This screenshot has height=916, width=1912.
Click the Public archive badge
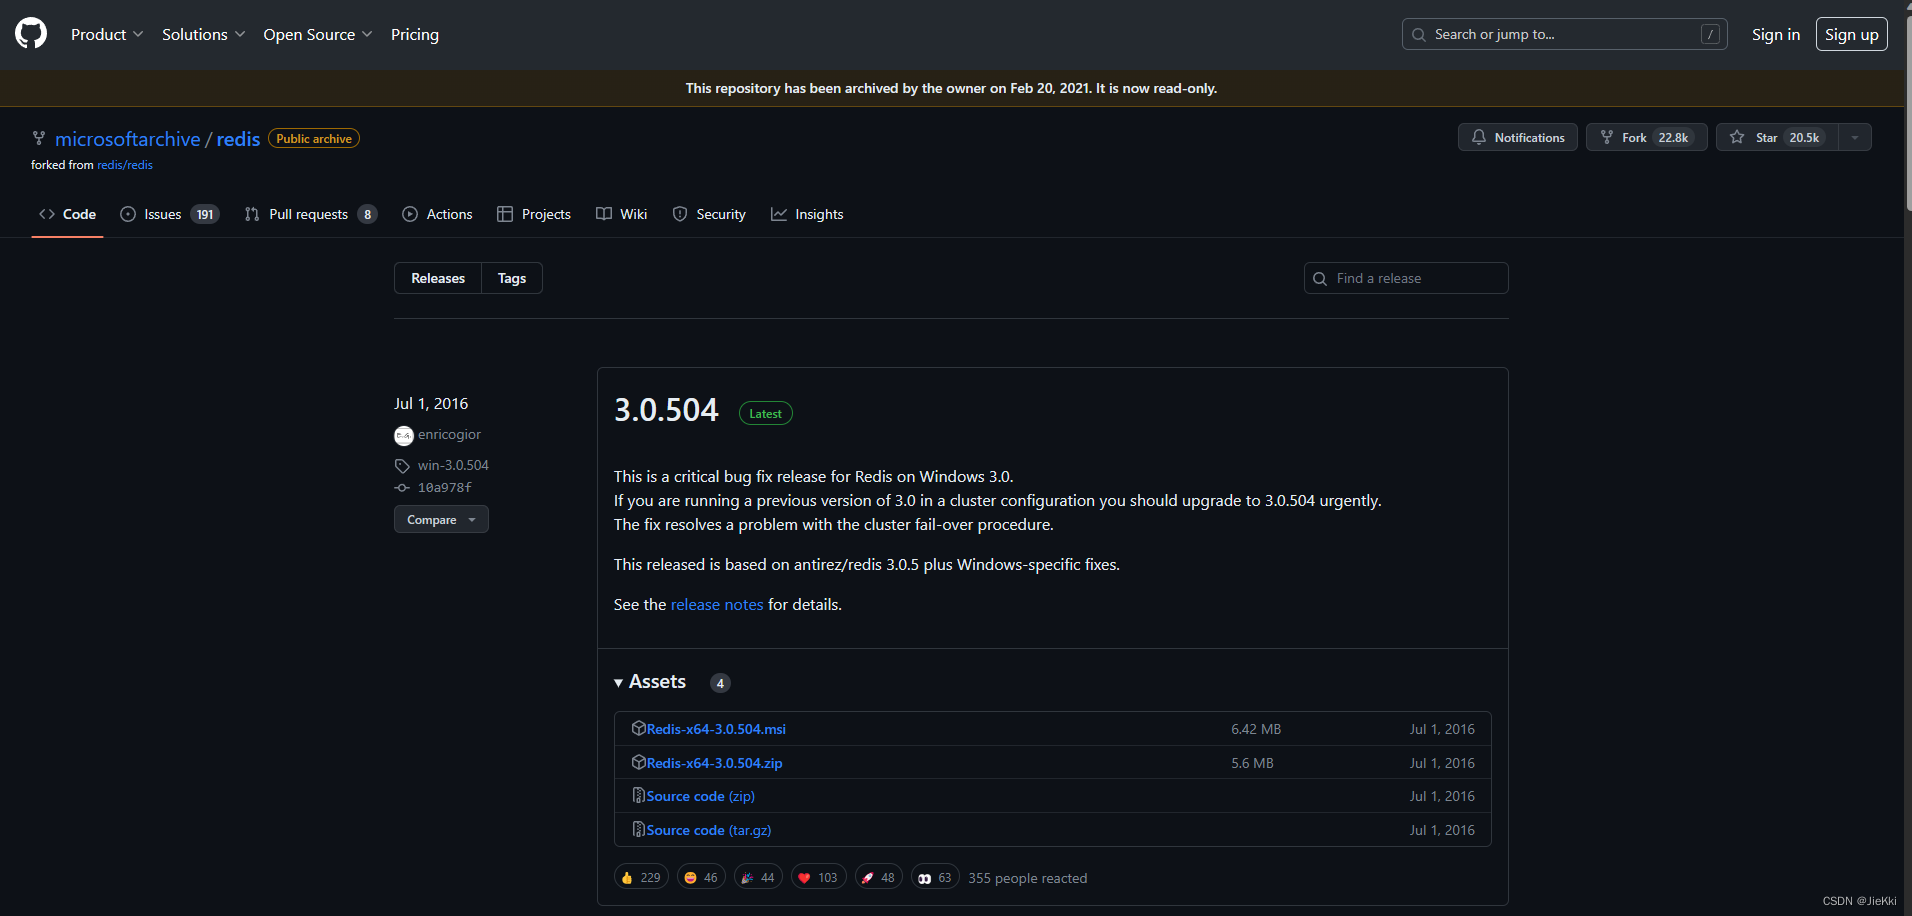(314, 138)
